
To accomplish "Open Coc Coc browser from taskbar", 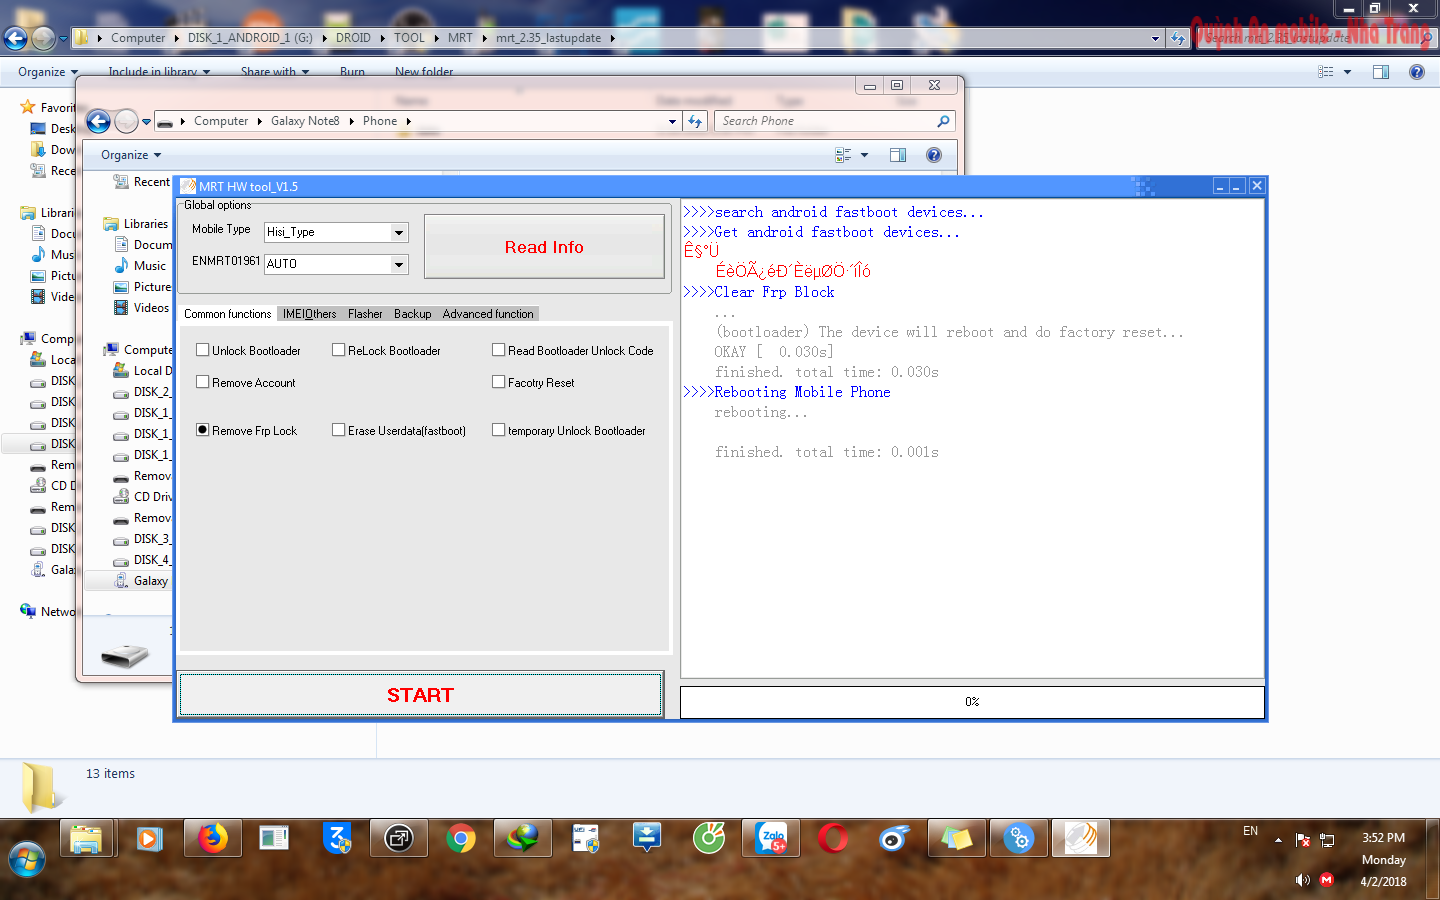I will [x=709, y=838].
